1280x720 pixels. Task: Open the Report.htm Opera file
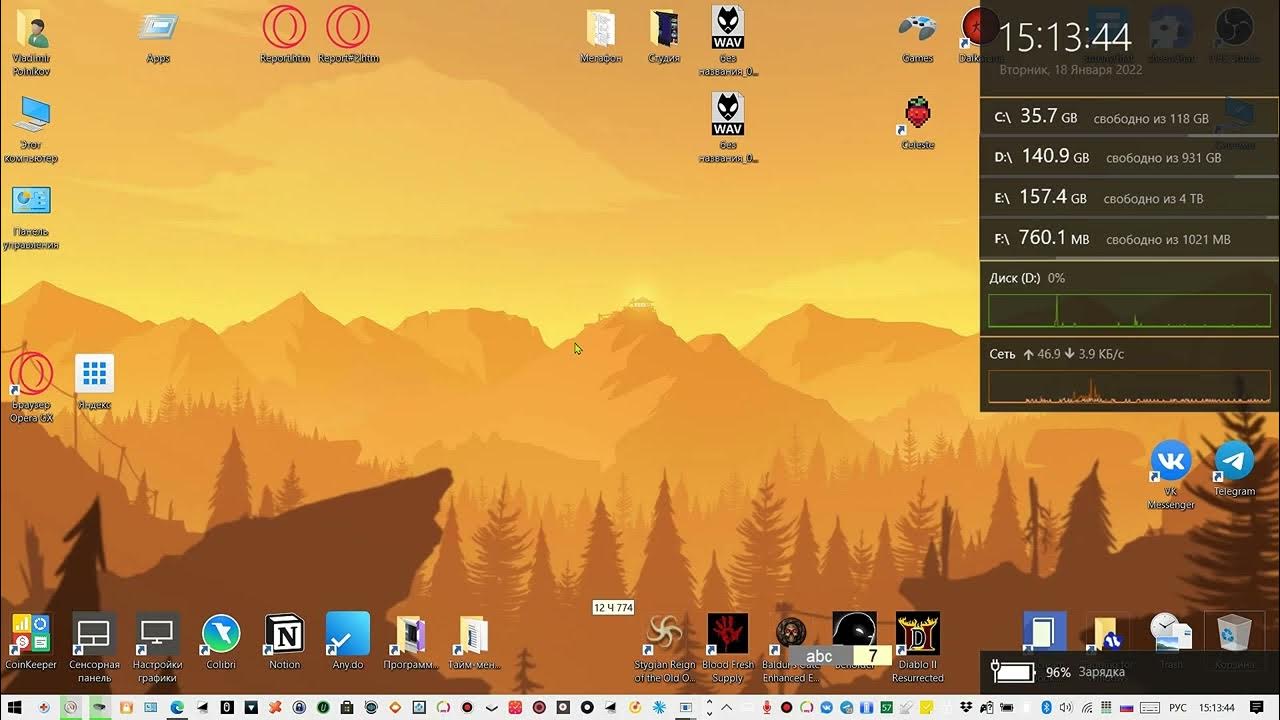[285, 36]
